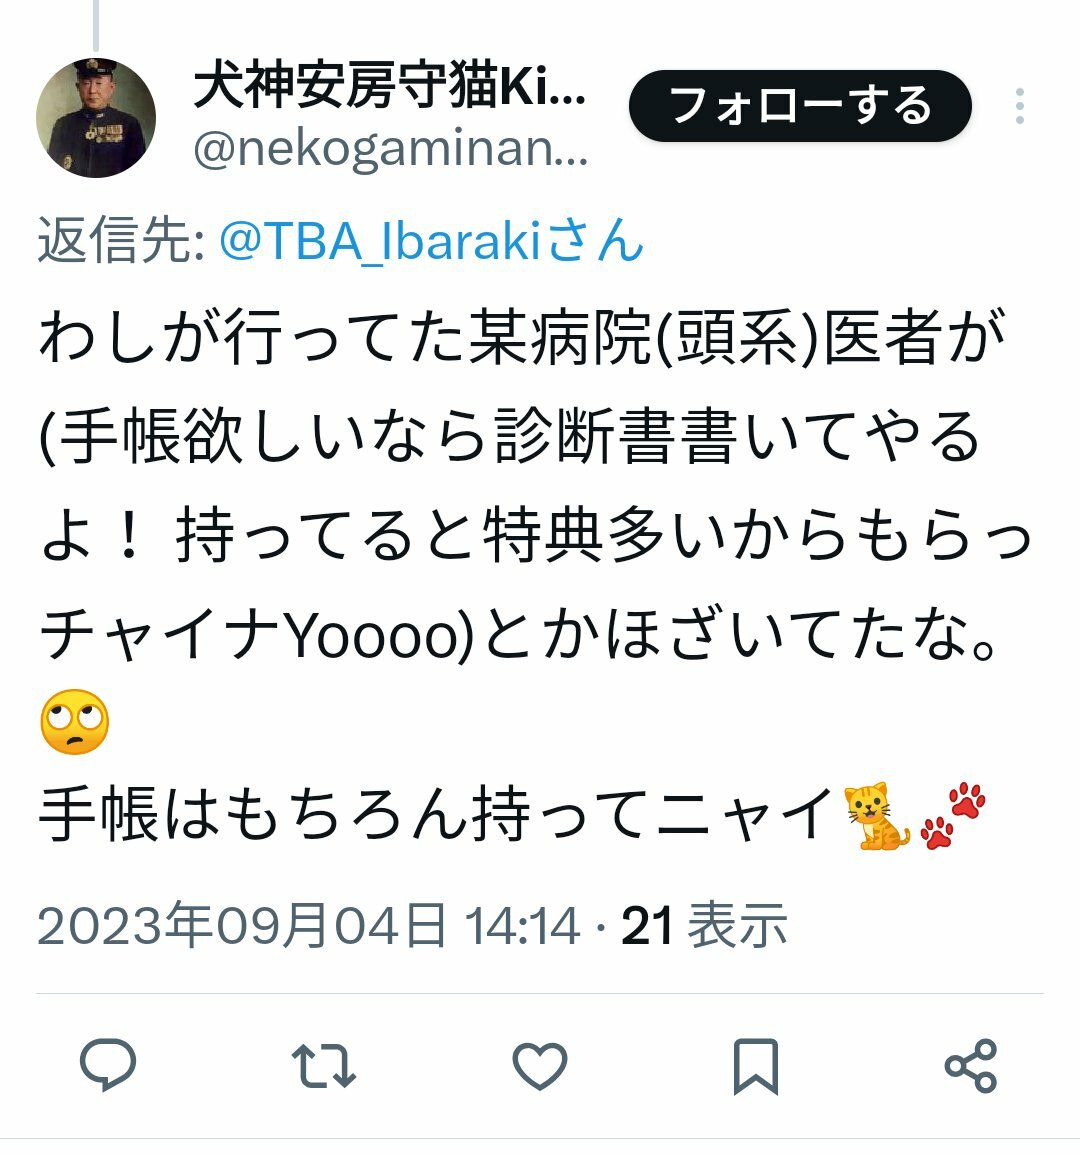Click the thread connector line above avatar
This screenshot has height=1155, width=1080.
click(96, 24)
